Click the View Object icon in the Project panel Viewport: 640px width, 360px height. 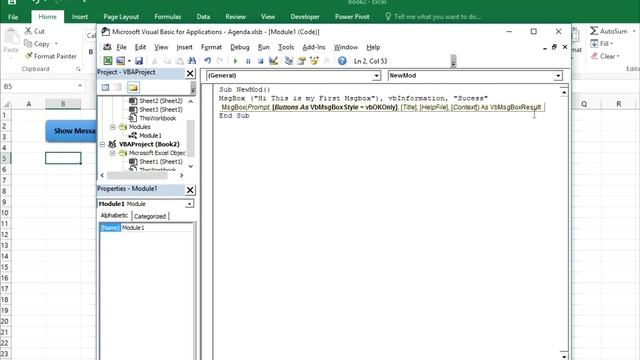[x=118, y=87]
